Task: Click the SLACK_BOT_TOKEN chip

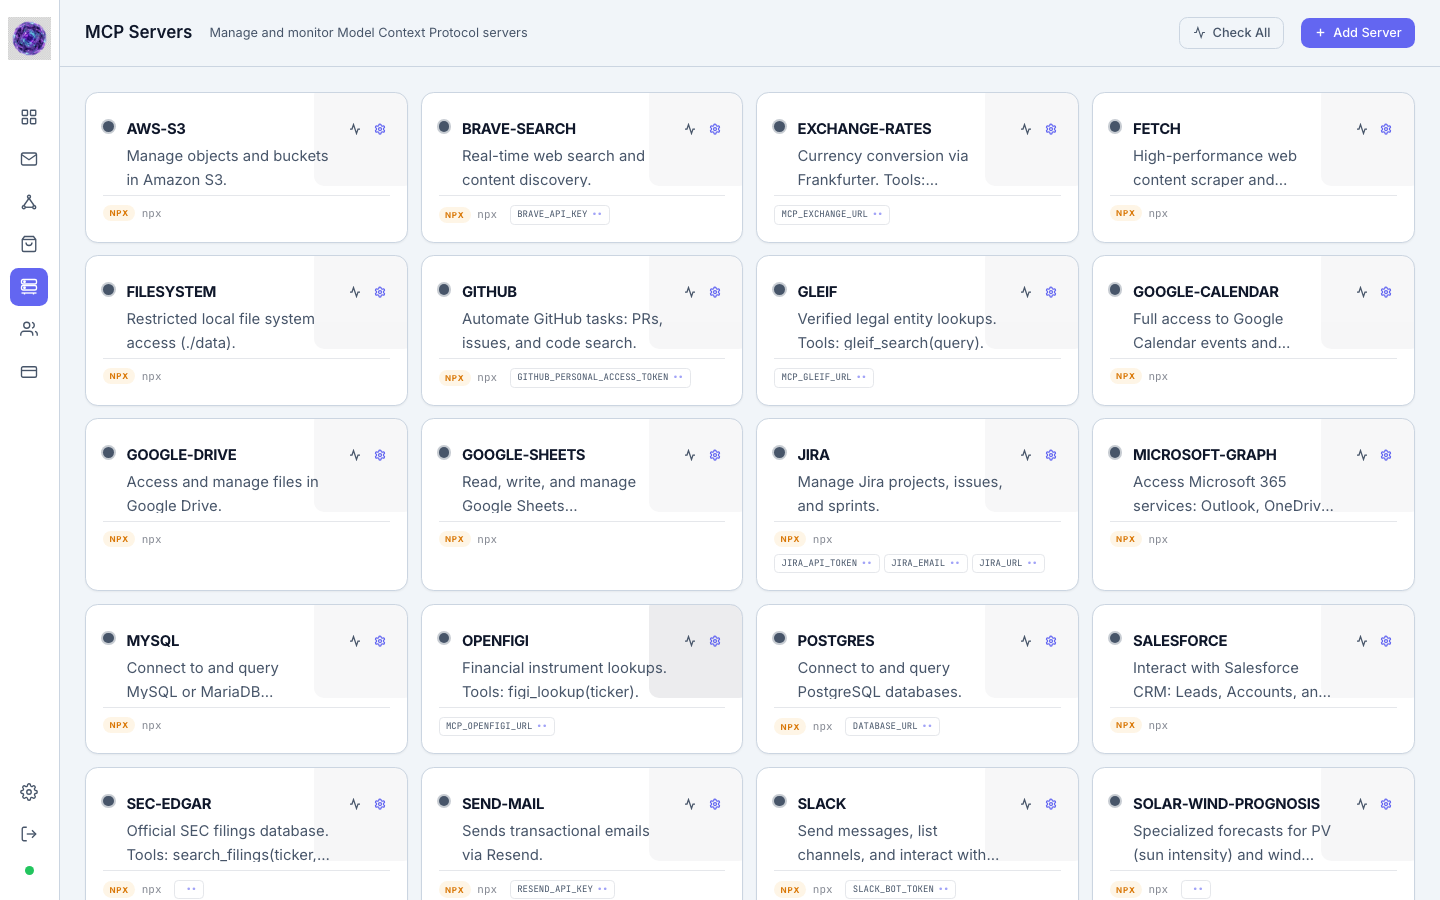Action: point(900,889)
